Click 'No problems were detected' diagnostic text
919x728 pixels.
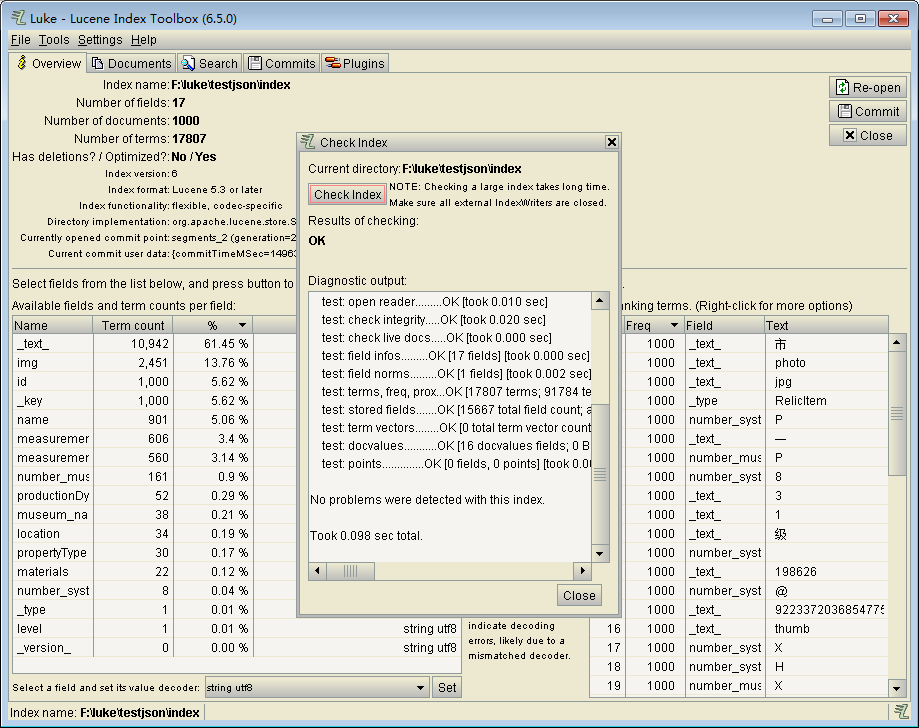pos(427,500)
